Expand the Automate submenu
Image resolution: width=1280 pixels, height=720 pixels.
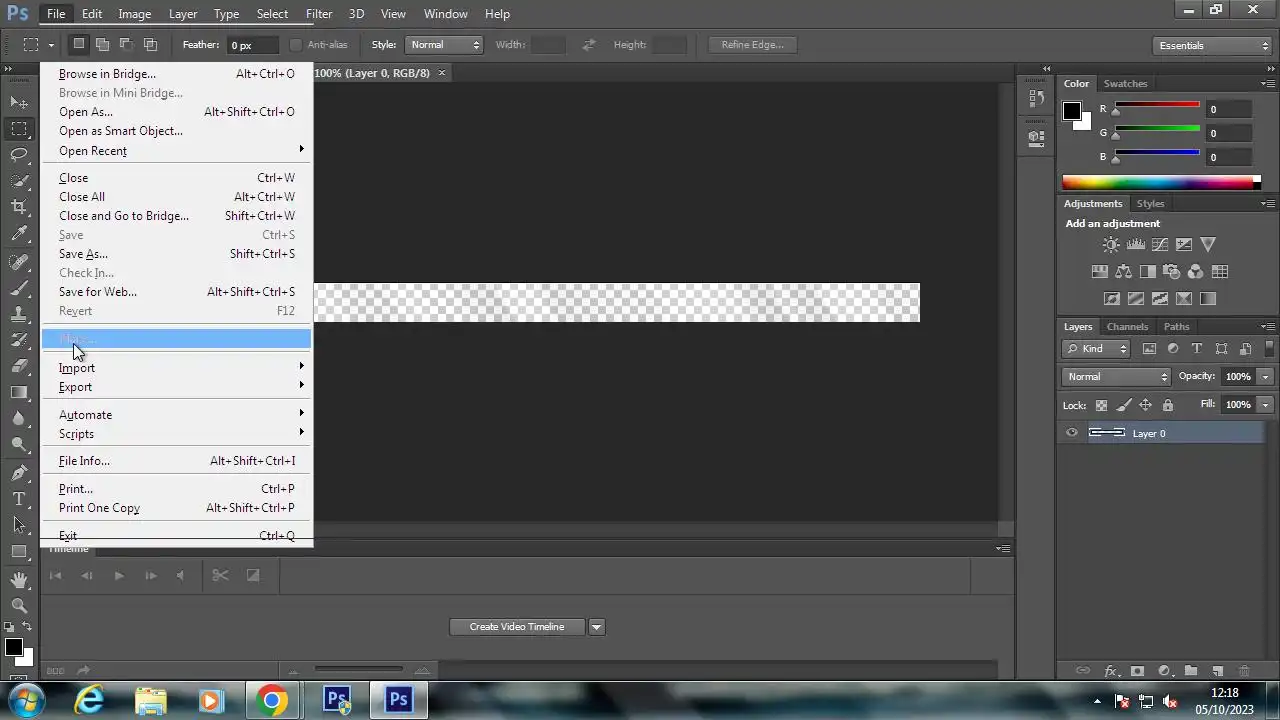177,414
